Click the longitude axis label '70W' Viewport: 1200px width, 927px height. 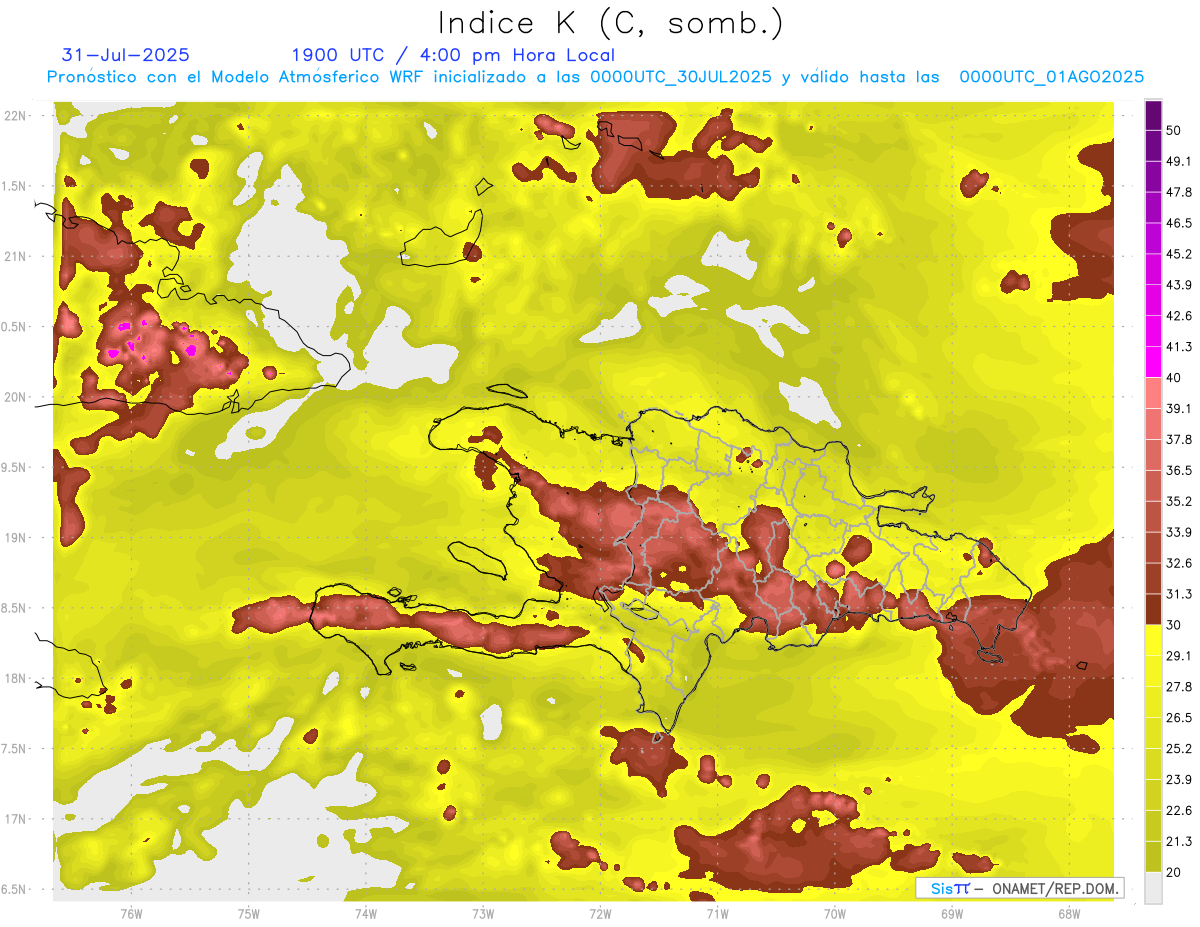(x=834, y=914)
